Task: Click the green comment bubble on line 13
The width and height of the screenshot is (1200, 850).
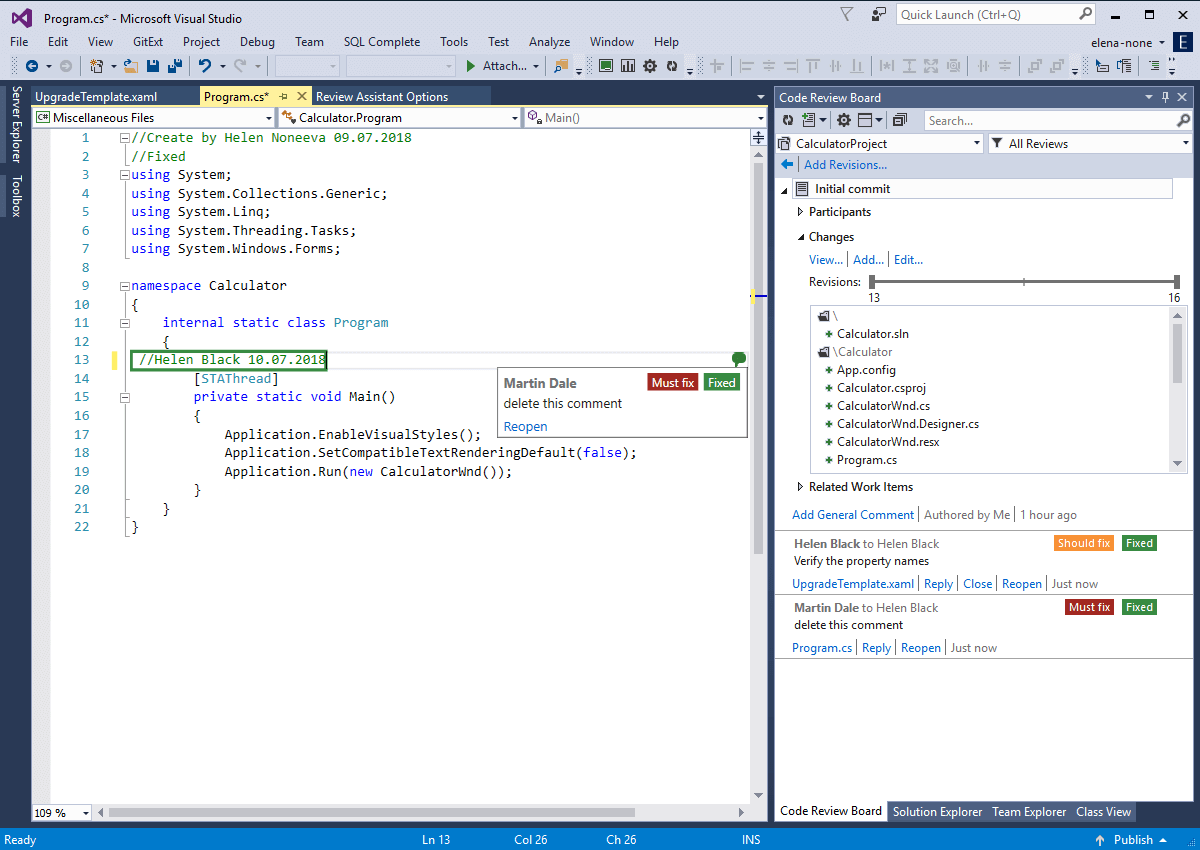Action: (738, 358)
